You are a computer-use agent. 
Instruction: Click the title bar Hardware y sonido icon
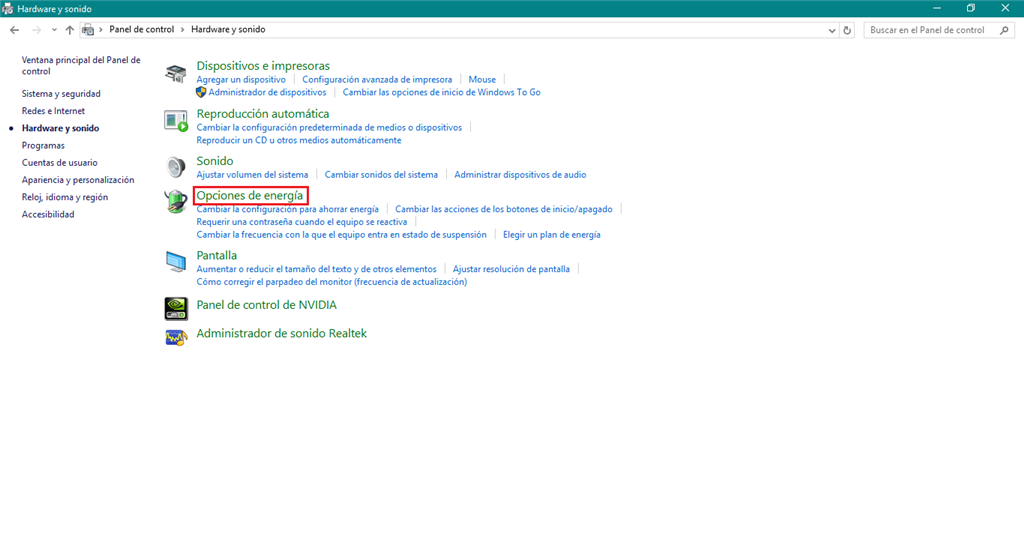8,8
